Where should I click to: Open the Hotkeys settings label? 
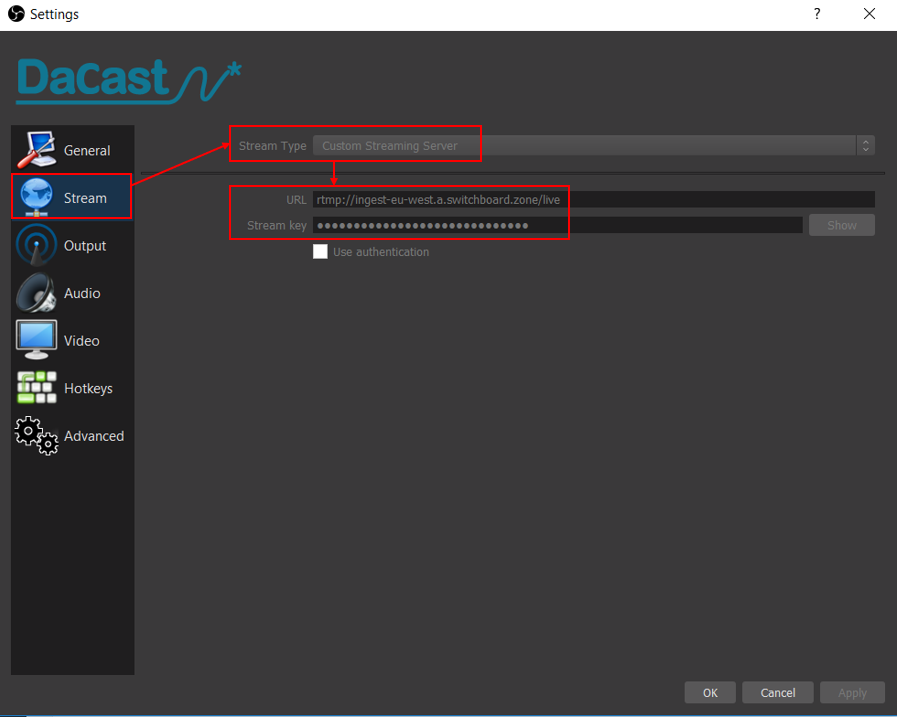88,388
